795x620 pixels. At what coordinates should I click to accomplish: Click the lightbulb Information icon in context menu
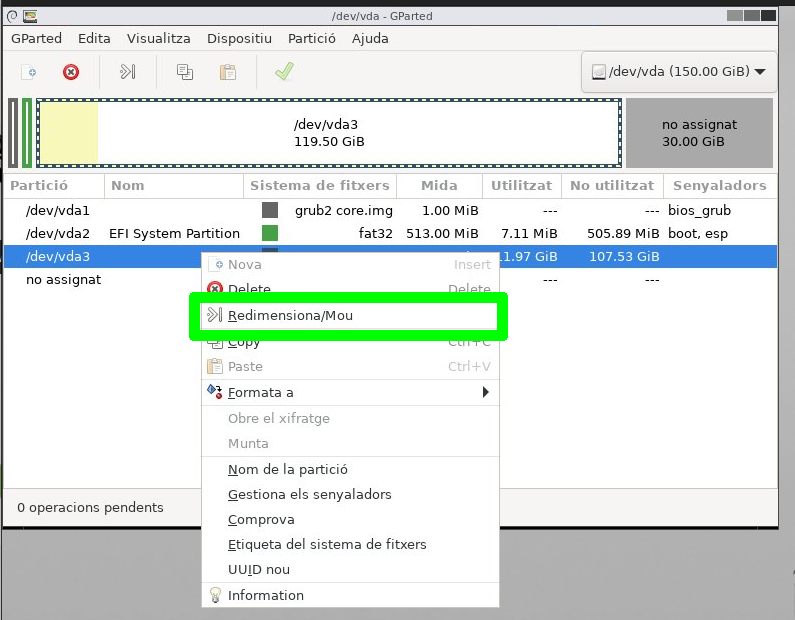pyautogui.click(x=214, y=595)
